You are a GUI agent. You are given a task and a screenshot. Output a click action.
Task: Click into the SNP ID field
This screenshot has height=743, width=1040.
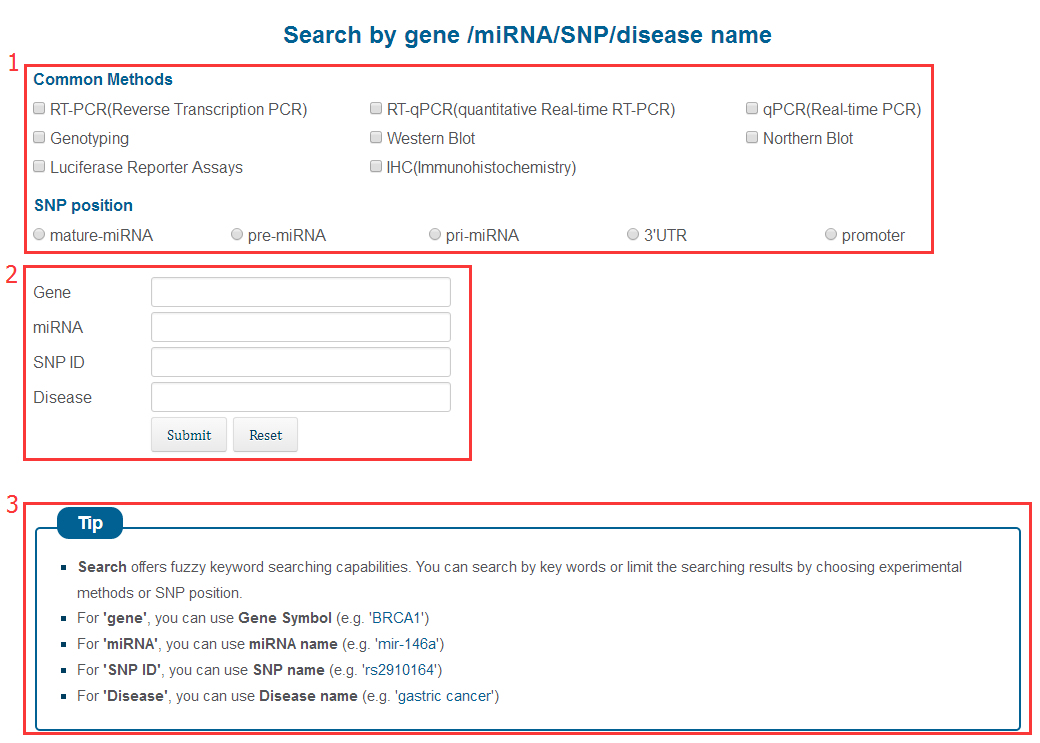pos(300,362)
